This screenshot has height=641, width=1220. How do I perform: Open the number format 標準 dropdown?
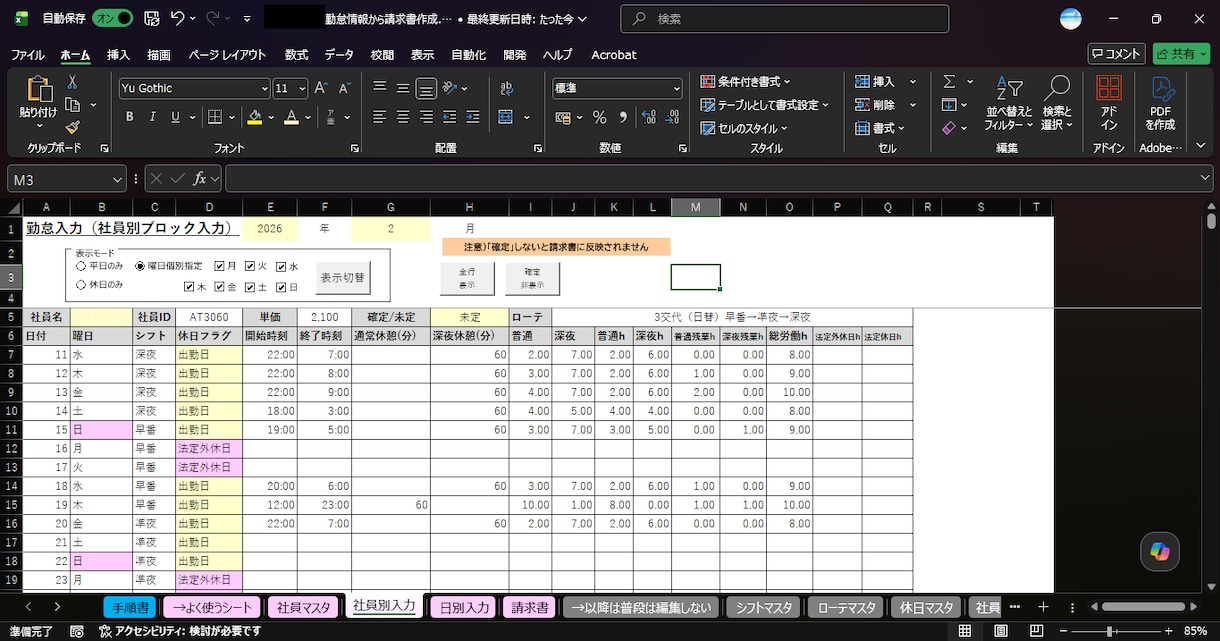(x=676, y=88)
